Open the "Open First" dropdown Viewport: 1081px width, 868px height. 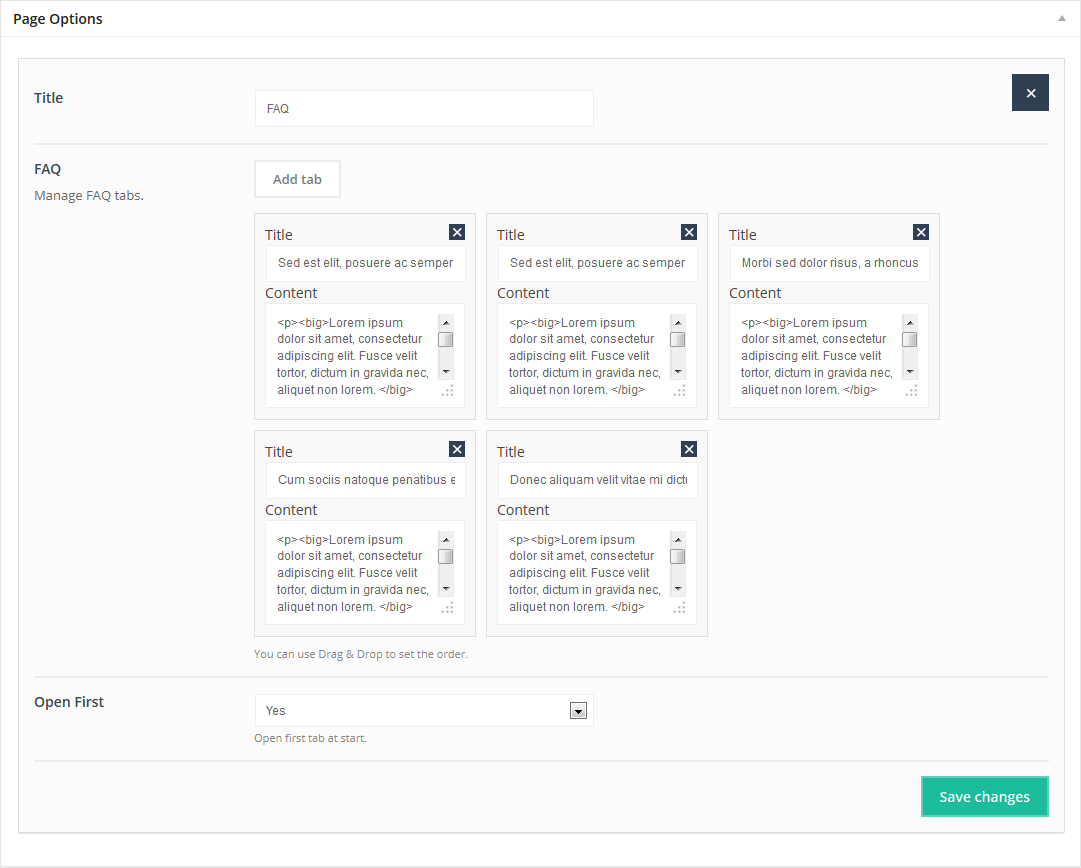pyautogui.click(x=424, y=711)
